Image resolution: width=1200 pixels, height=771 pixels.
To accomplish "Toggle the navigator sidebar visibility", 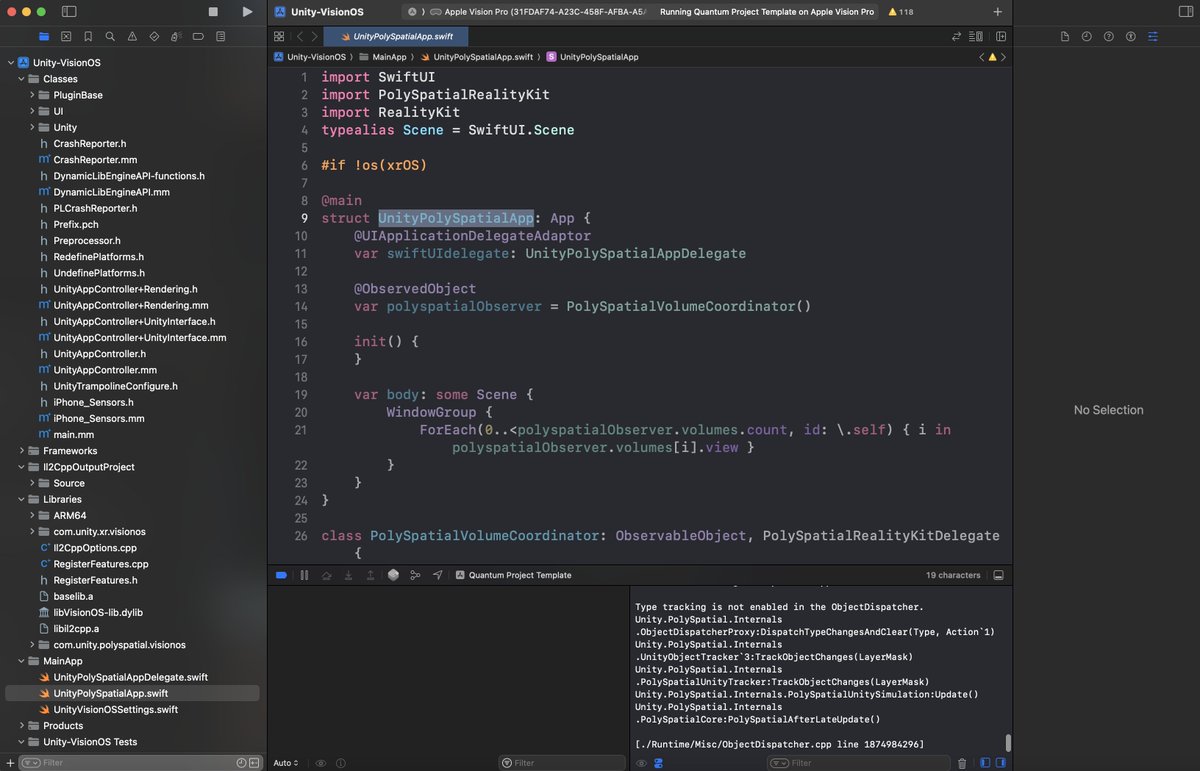I will click(69, 11).
